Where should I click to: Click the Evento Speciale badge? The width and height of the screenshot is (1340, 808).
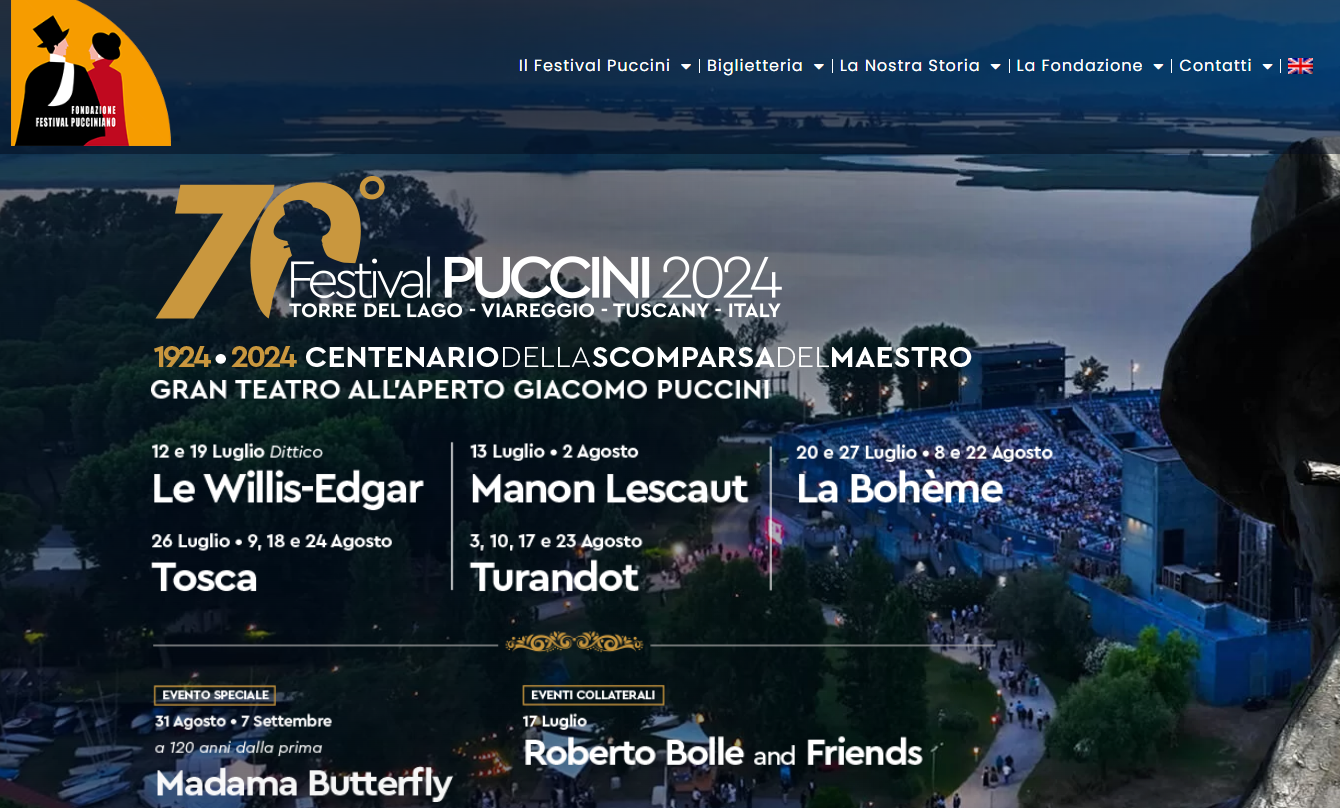215,695
